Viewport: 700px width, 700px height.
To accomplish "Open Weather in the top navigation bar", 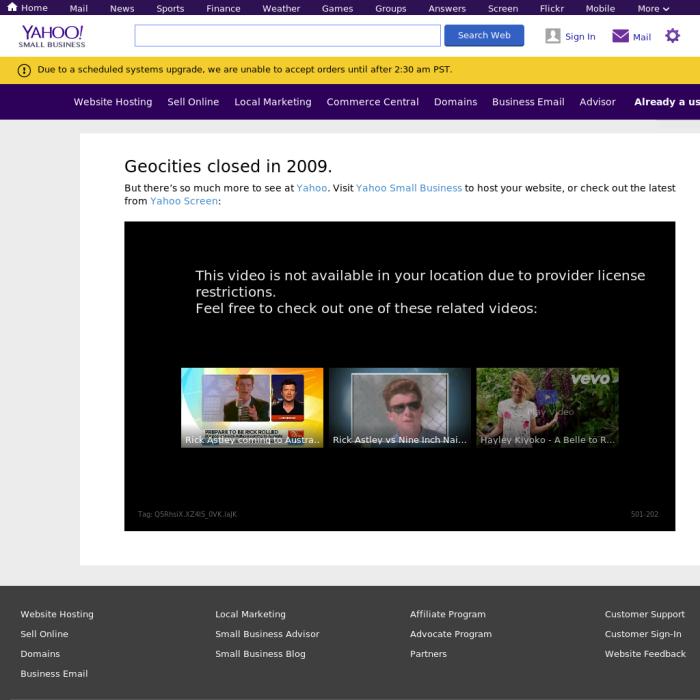I will 281,8.
